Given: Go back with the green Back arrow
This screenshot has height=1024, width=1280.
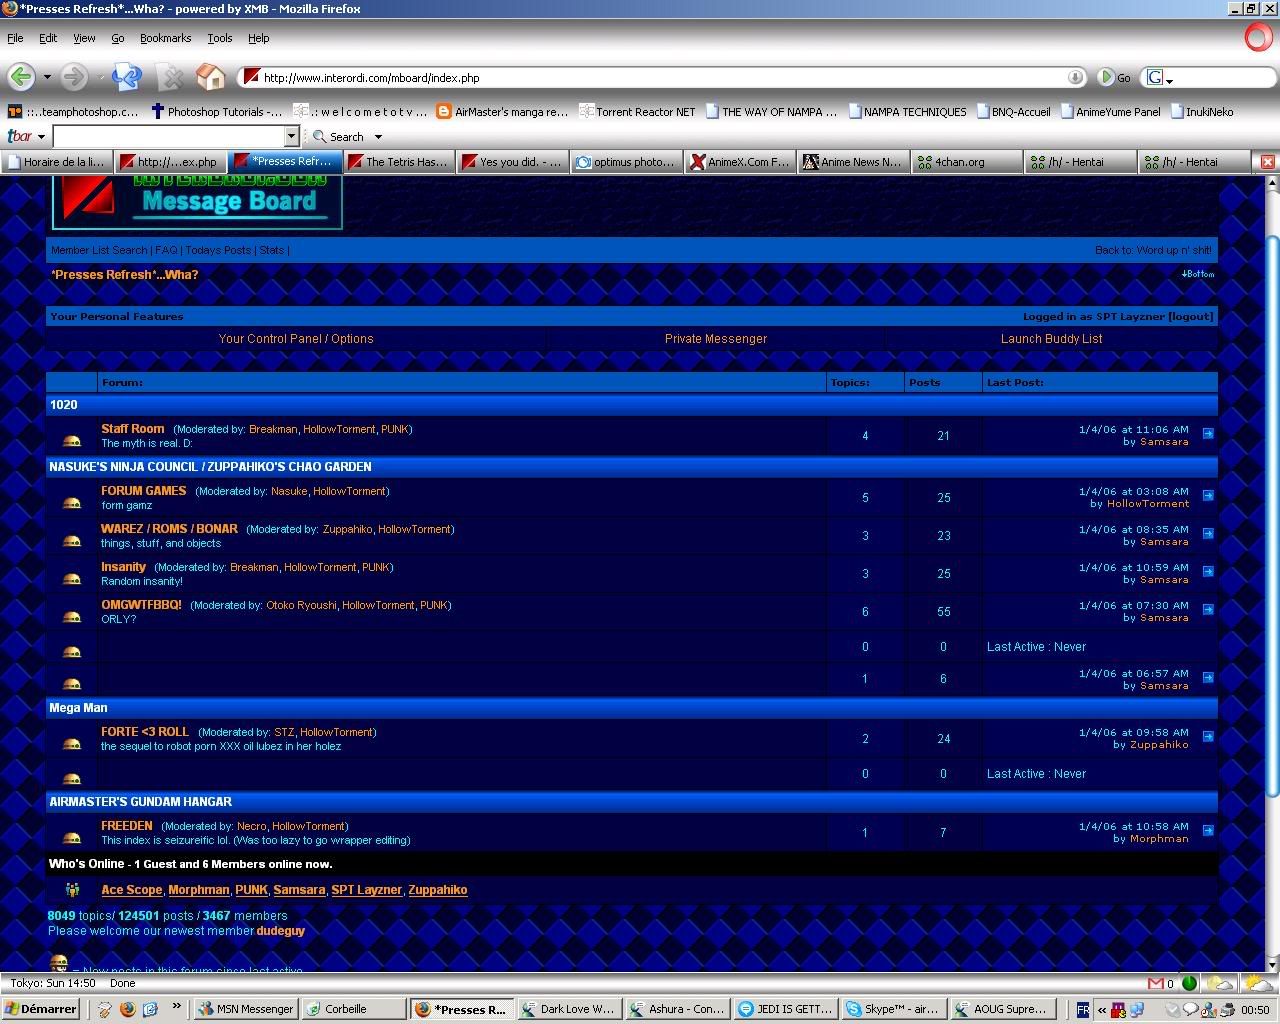Looking at the screenshot, I should [x=21, y=77].
